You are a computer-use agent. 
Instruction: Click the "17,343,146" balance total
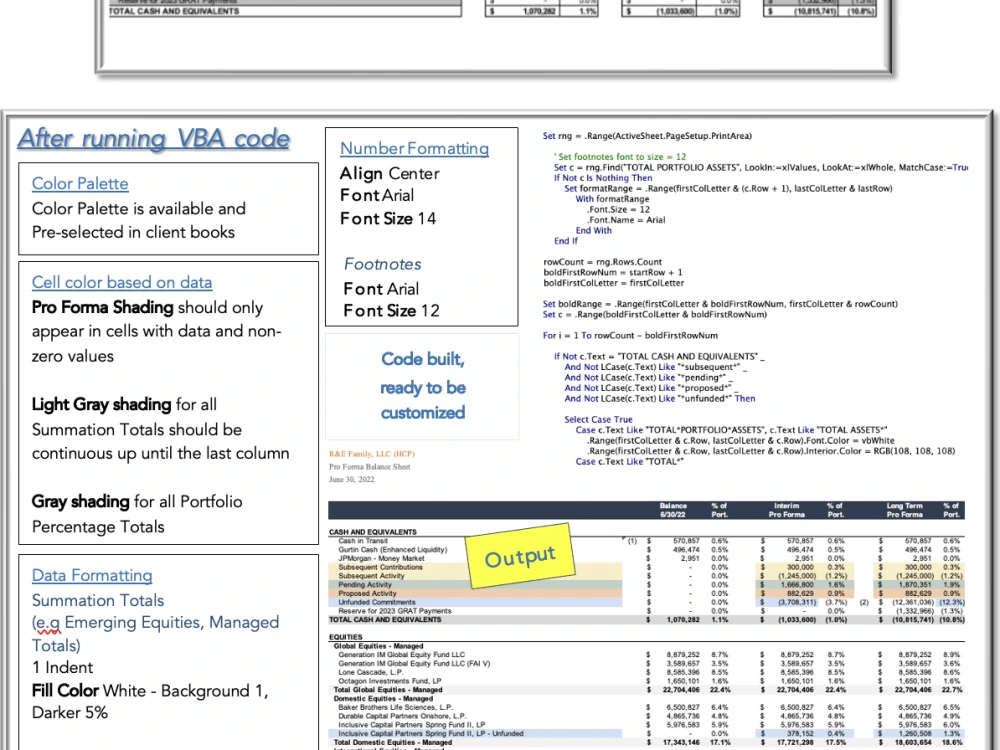coord(680,742)
